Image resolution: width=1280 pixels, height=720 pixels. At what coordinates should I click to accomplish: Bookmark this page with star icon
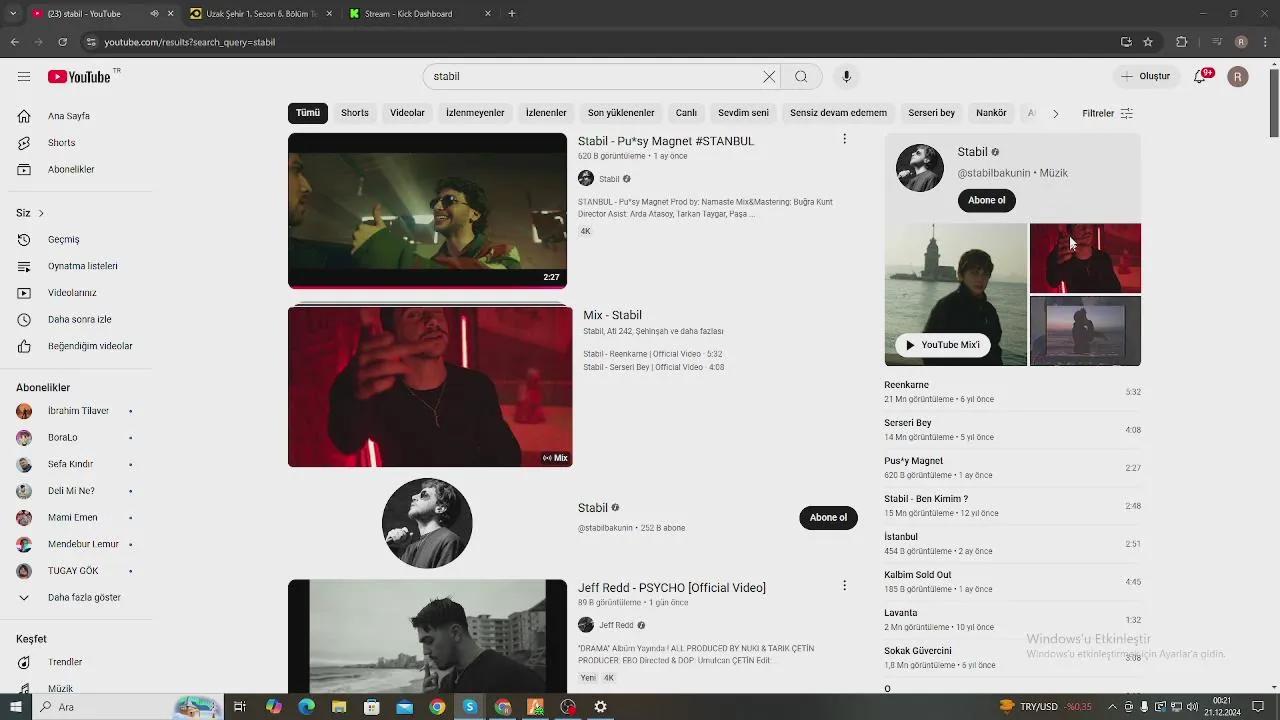(1148, 42)
